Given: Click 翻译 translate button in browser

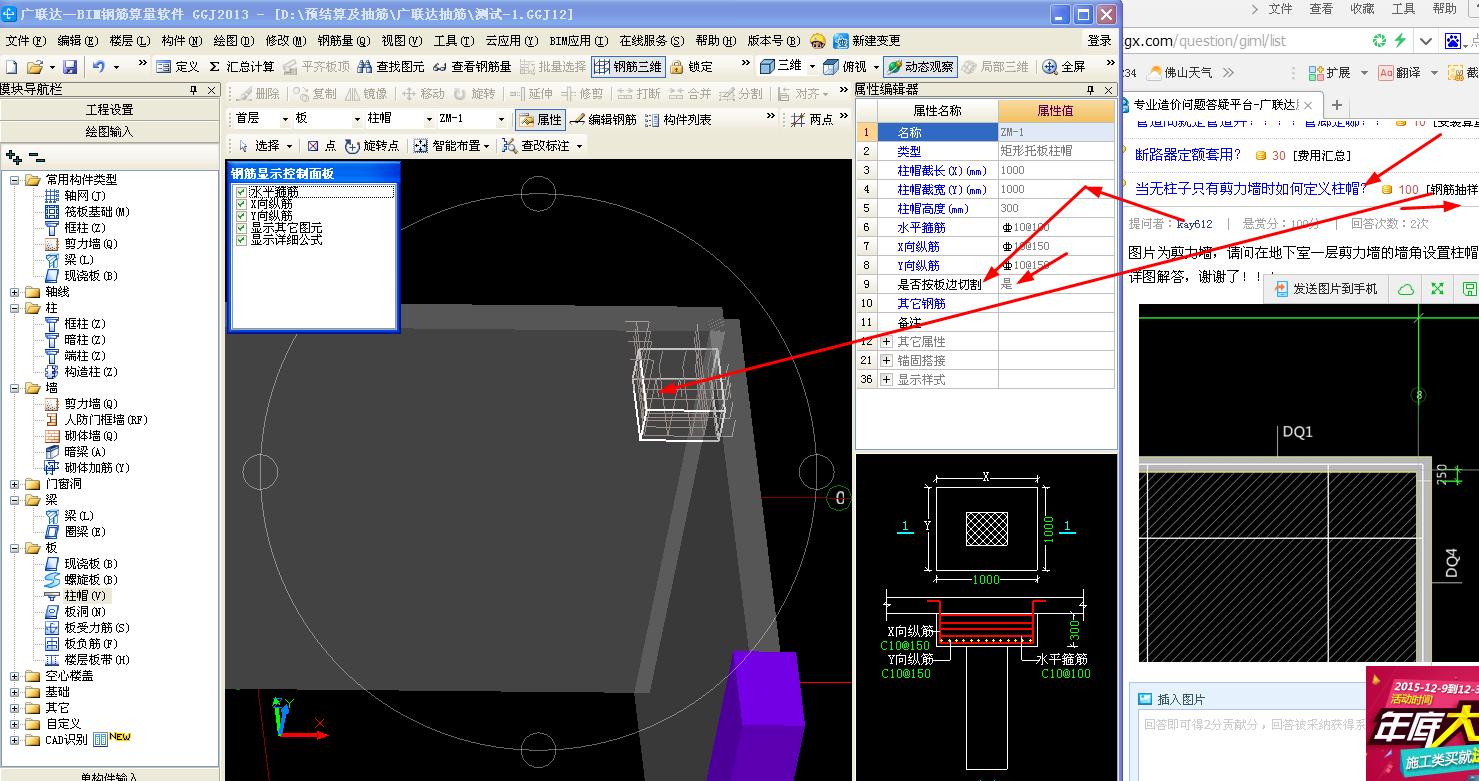Looking at the screenshot, I should pos(1400,73).
